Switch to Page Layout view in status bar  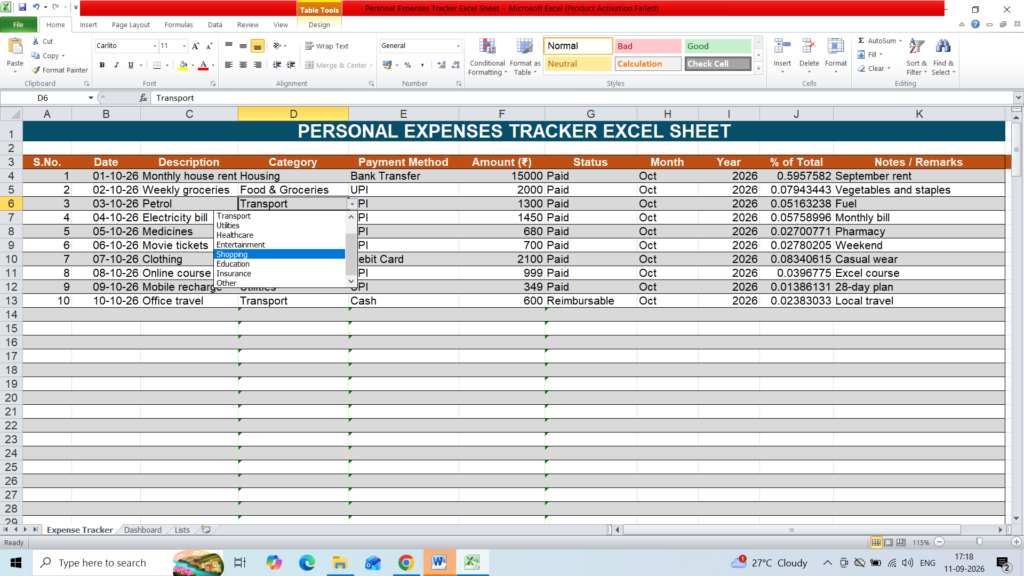tap(888, 543)
